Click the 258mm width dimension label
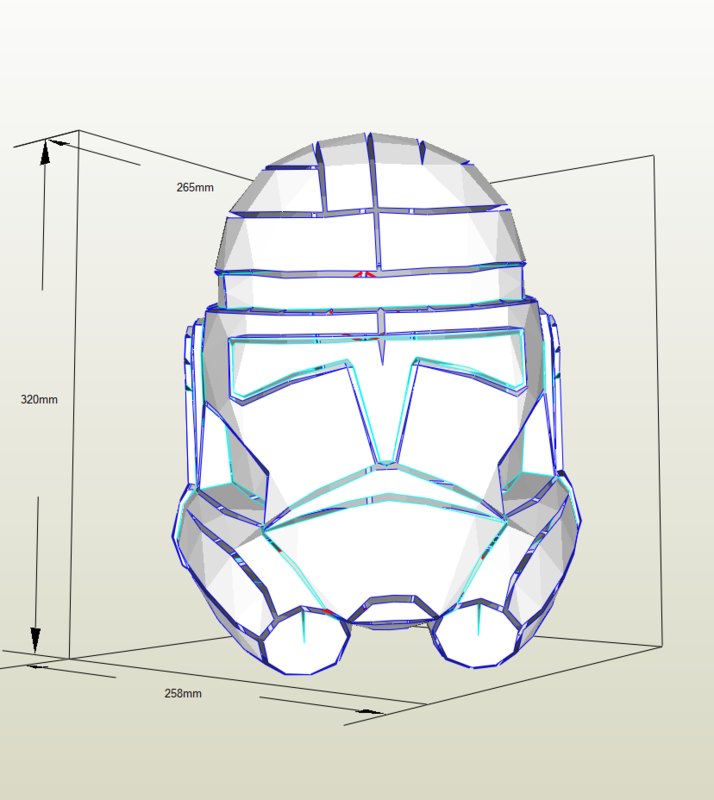 pyautogui.click(x=183, y=693)
